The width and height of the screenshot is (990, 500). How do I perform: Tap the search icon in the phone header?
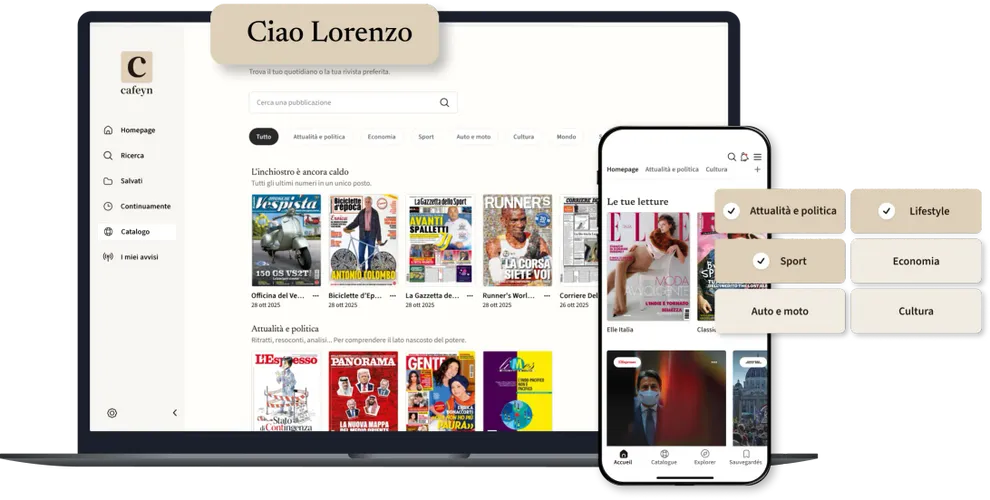click(731, 157)
